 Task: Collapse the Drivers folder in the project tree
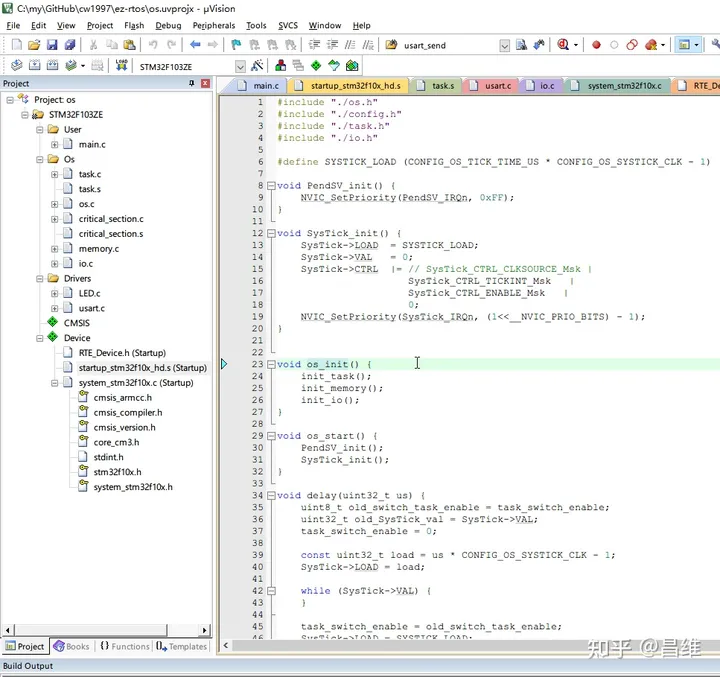pyautogui.click(x=39, y=279)
